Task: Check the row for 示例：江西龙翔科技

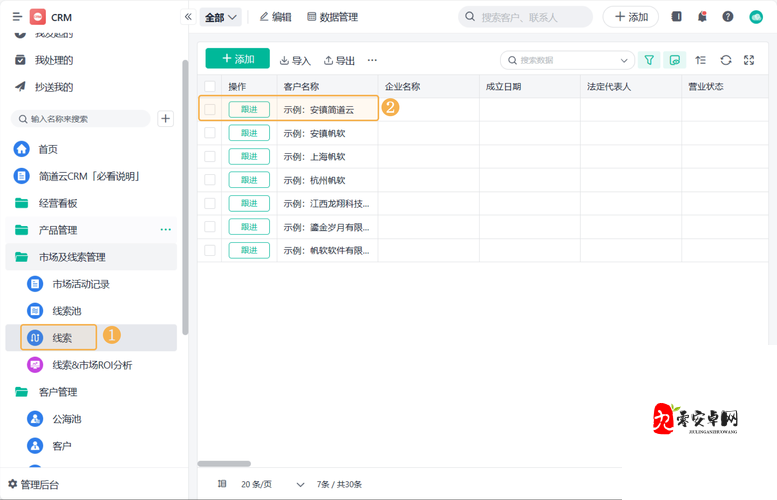Action: coord(210,203)
